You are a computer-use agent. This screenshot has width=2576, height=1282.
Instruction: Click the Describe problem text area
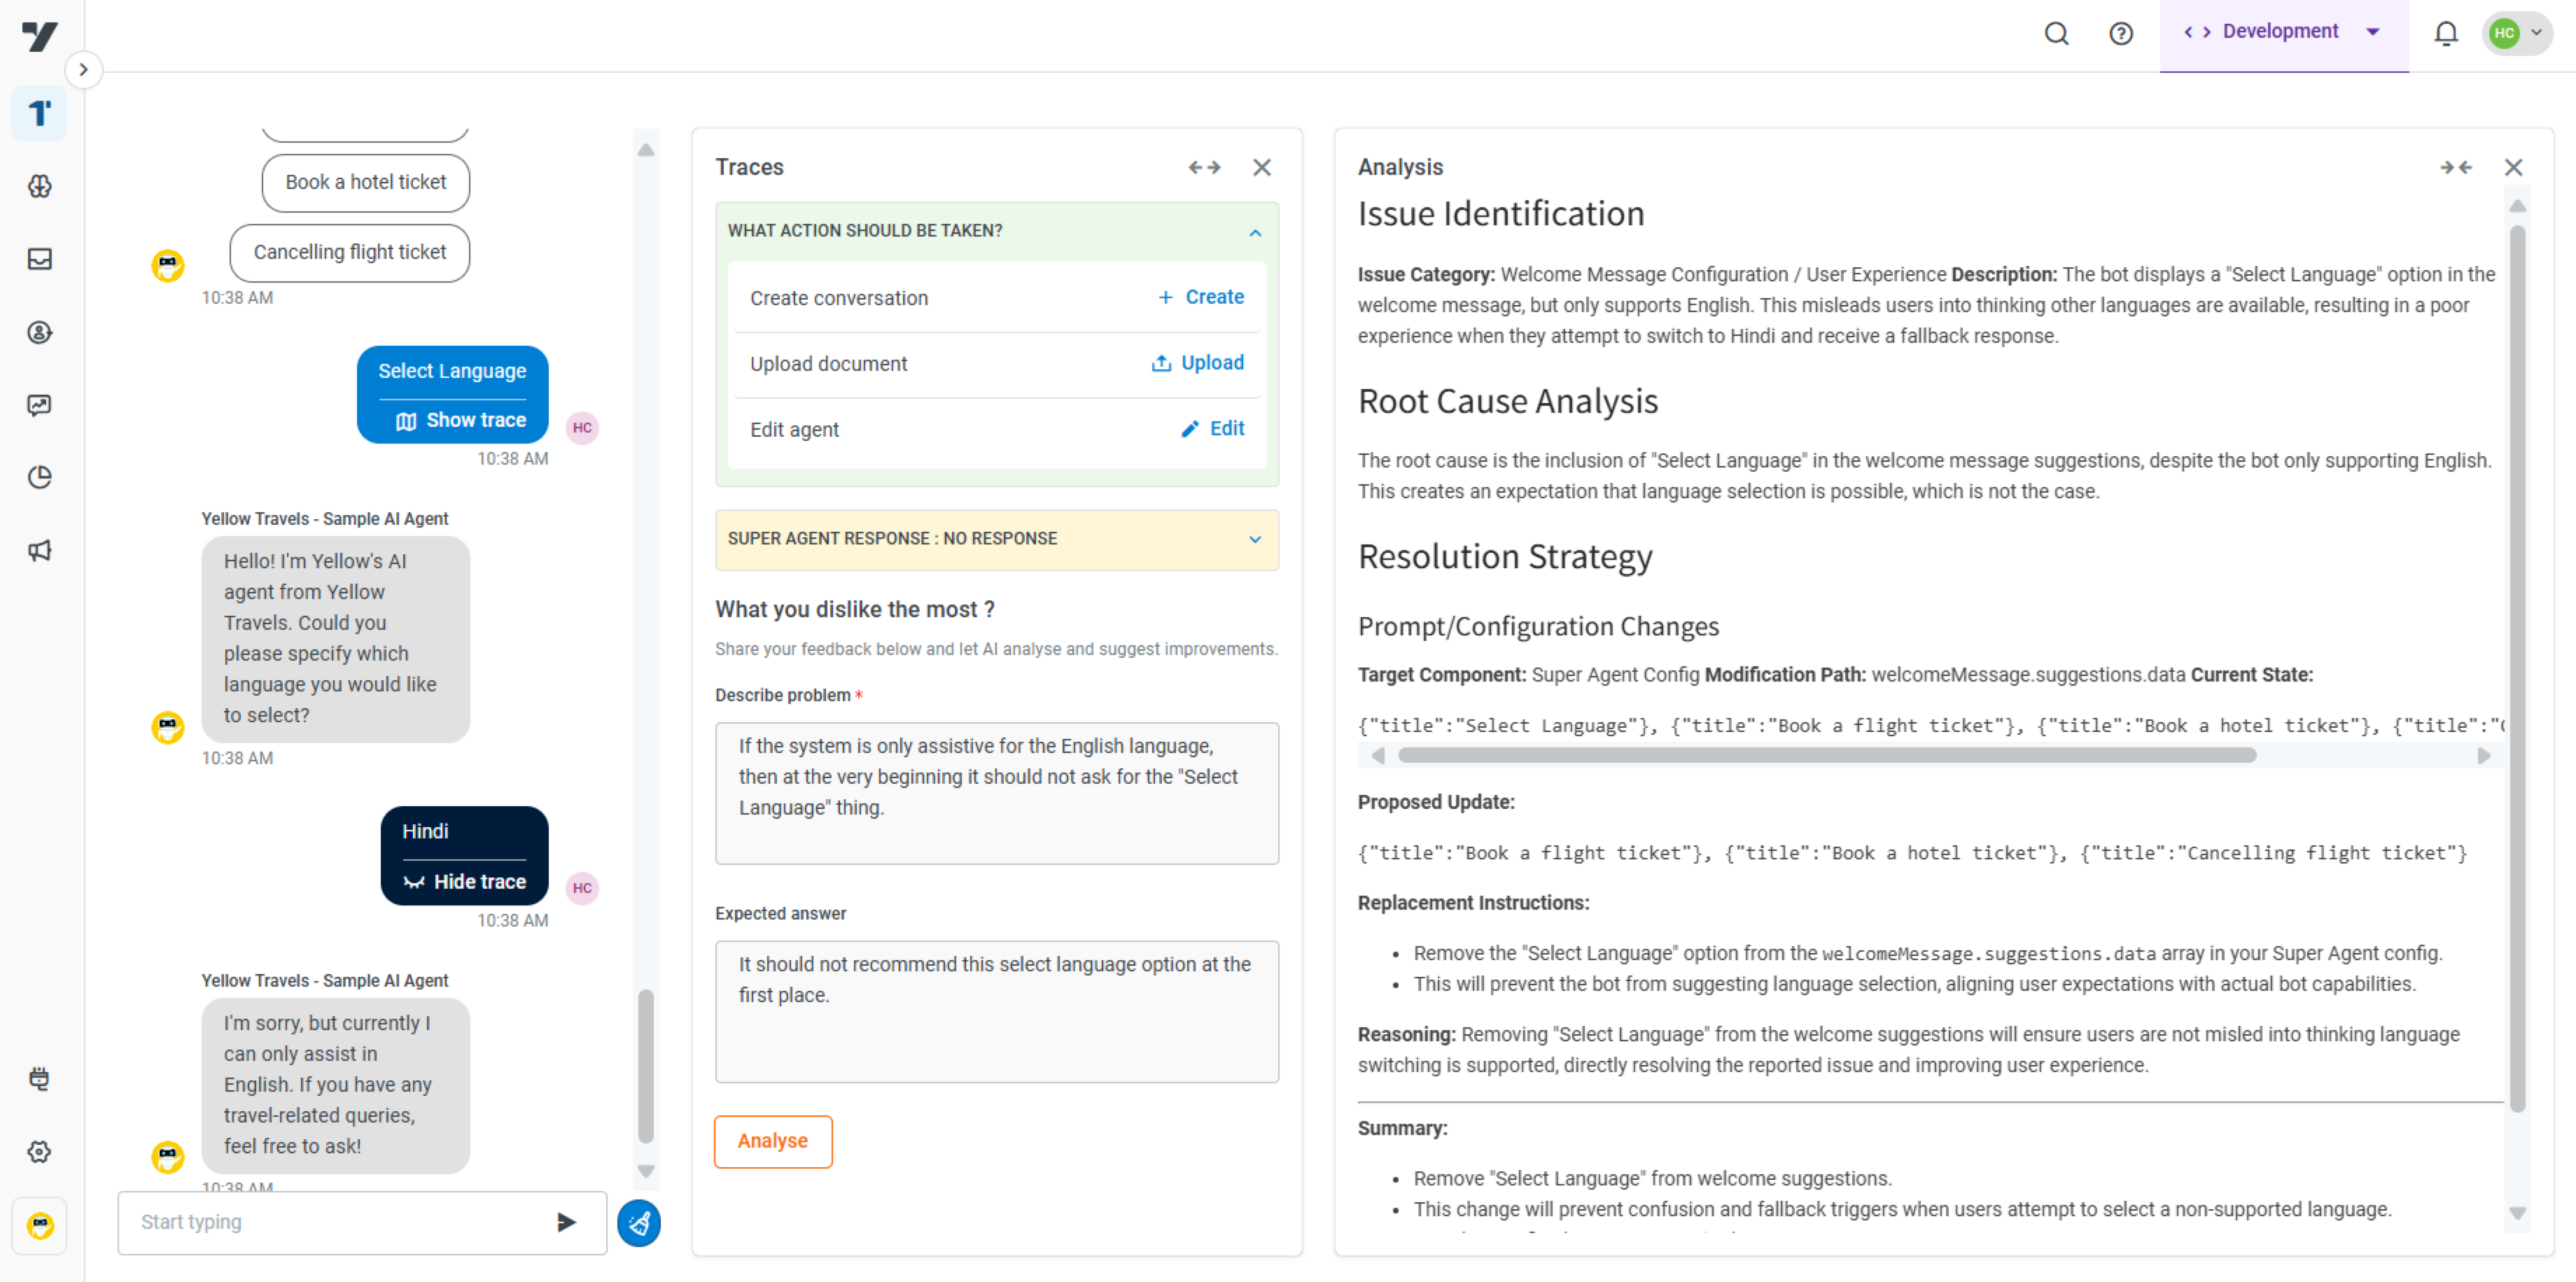997,794
